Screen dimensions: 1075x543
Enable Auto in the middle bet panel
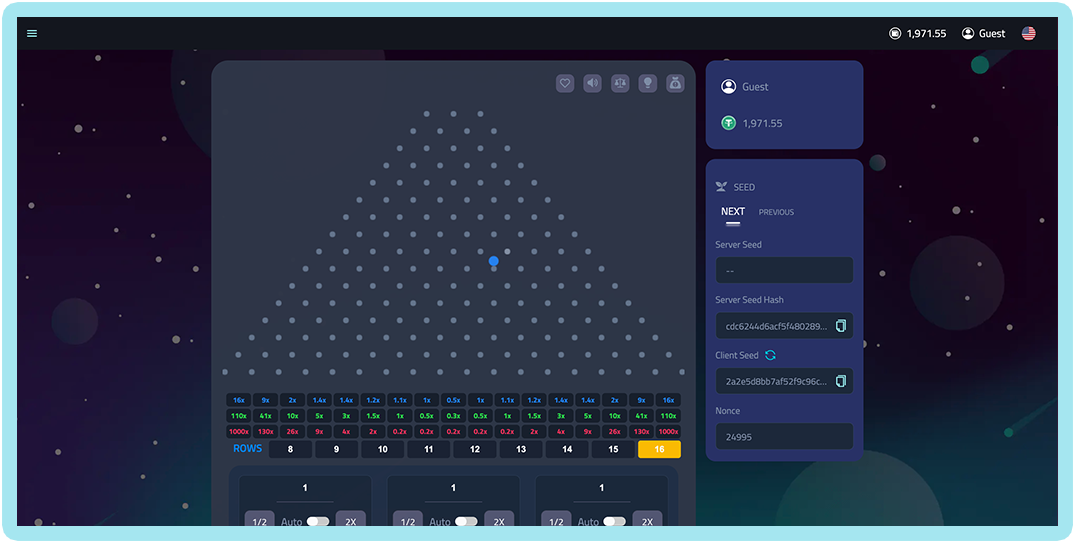coord(466,522)
